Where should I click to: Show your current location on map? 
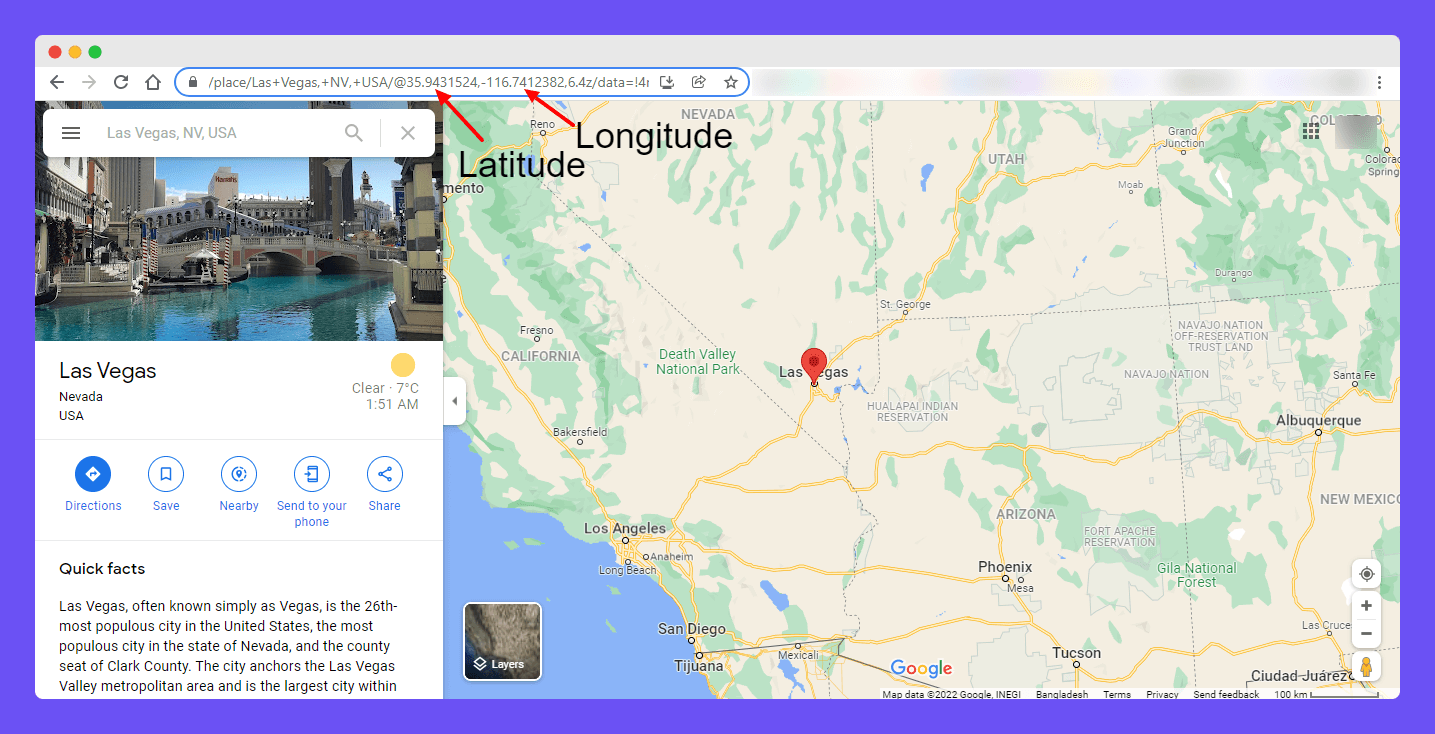1366,574
